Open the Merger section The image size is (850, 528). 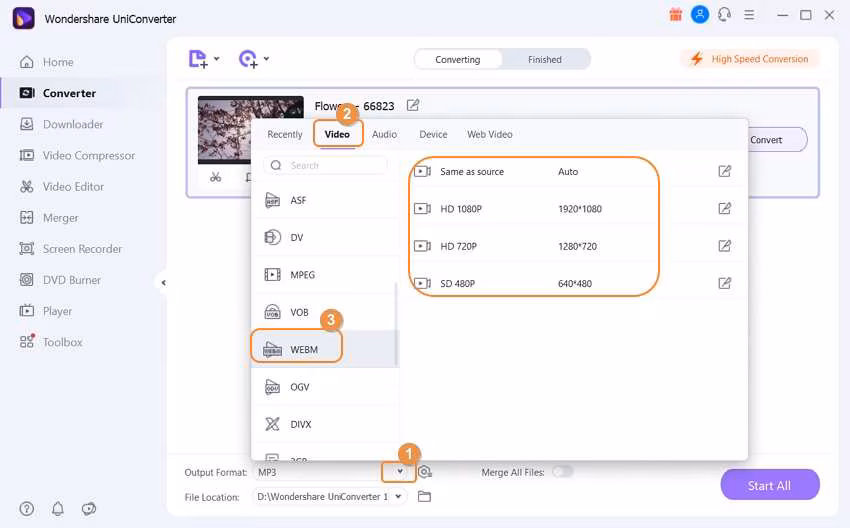point(49,218)
